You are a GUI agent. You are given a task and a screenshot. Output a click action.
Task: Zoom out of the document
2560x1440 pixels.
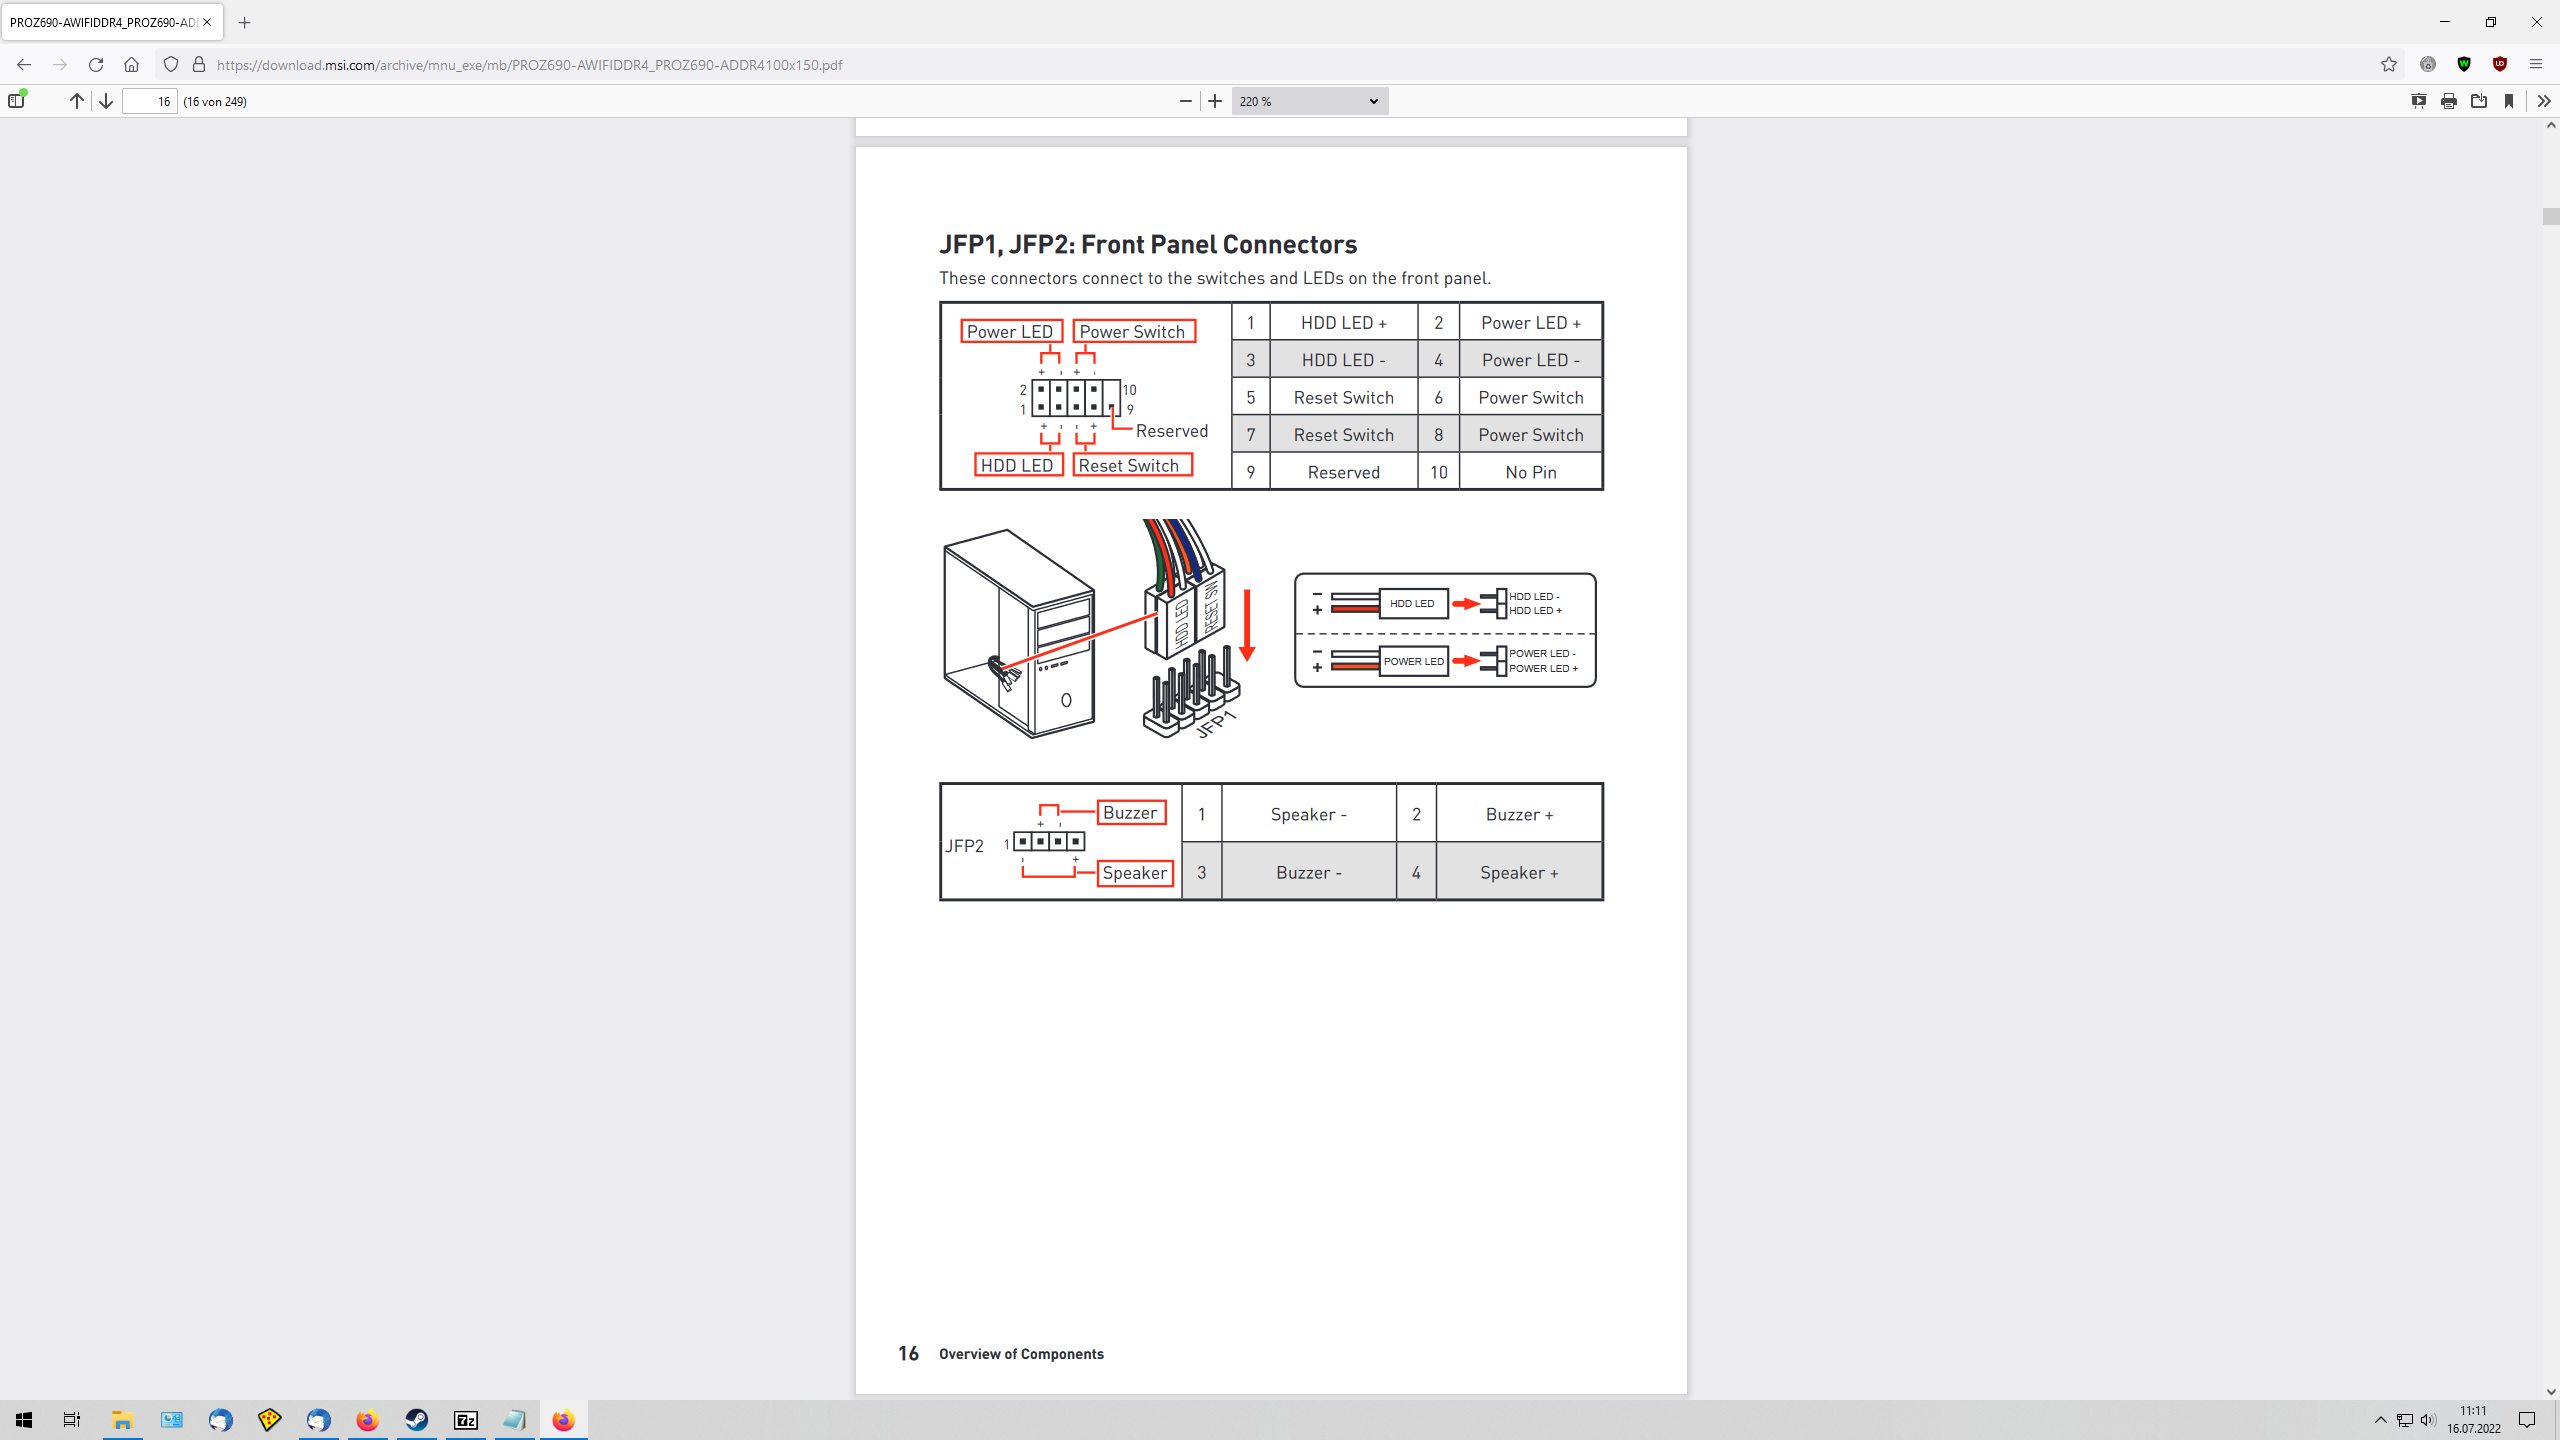coord(1184,101)
